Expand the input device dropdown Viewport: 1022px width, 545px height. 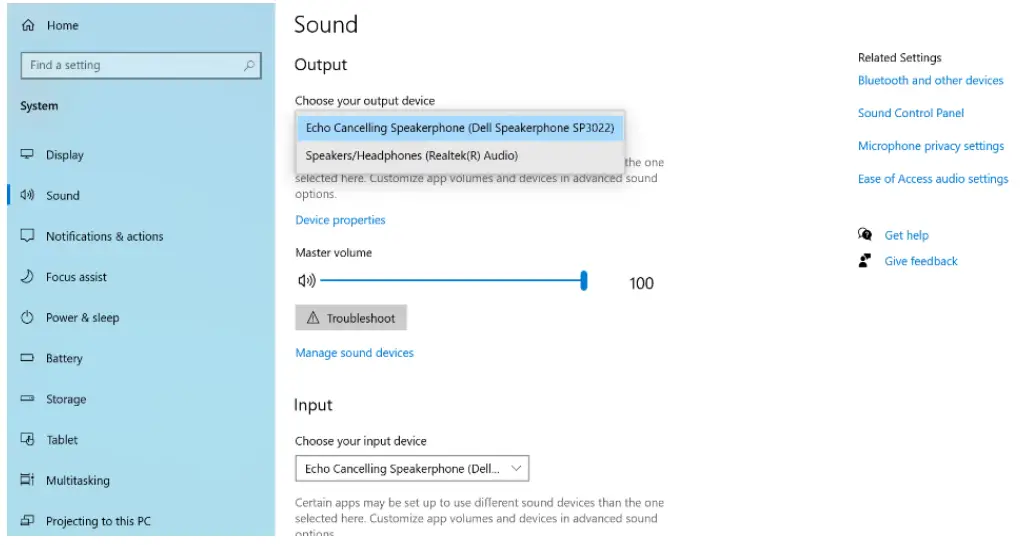click(x=412, y=468)
